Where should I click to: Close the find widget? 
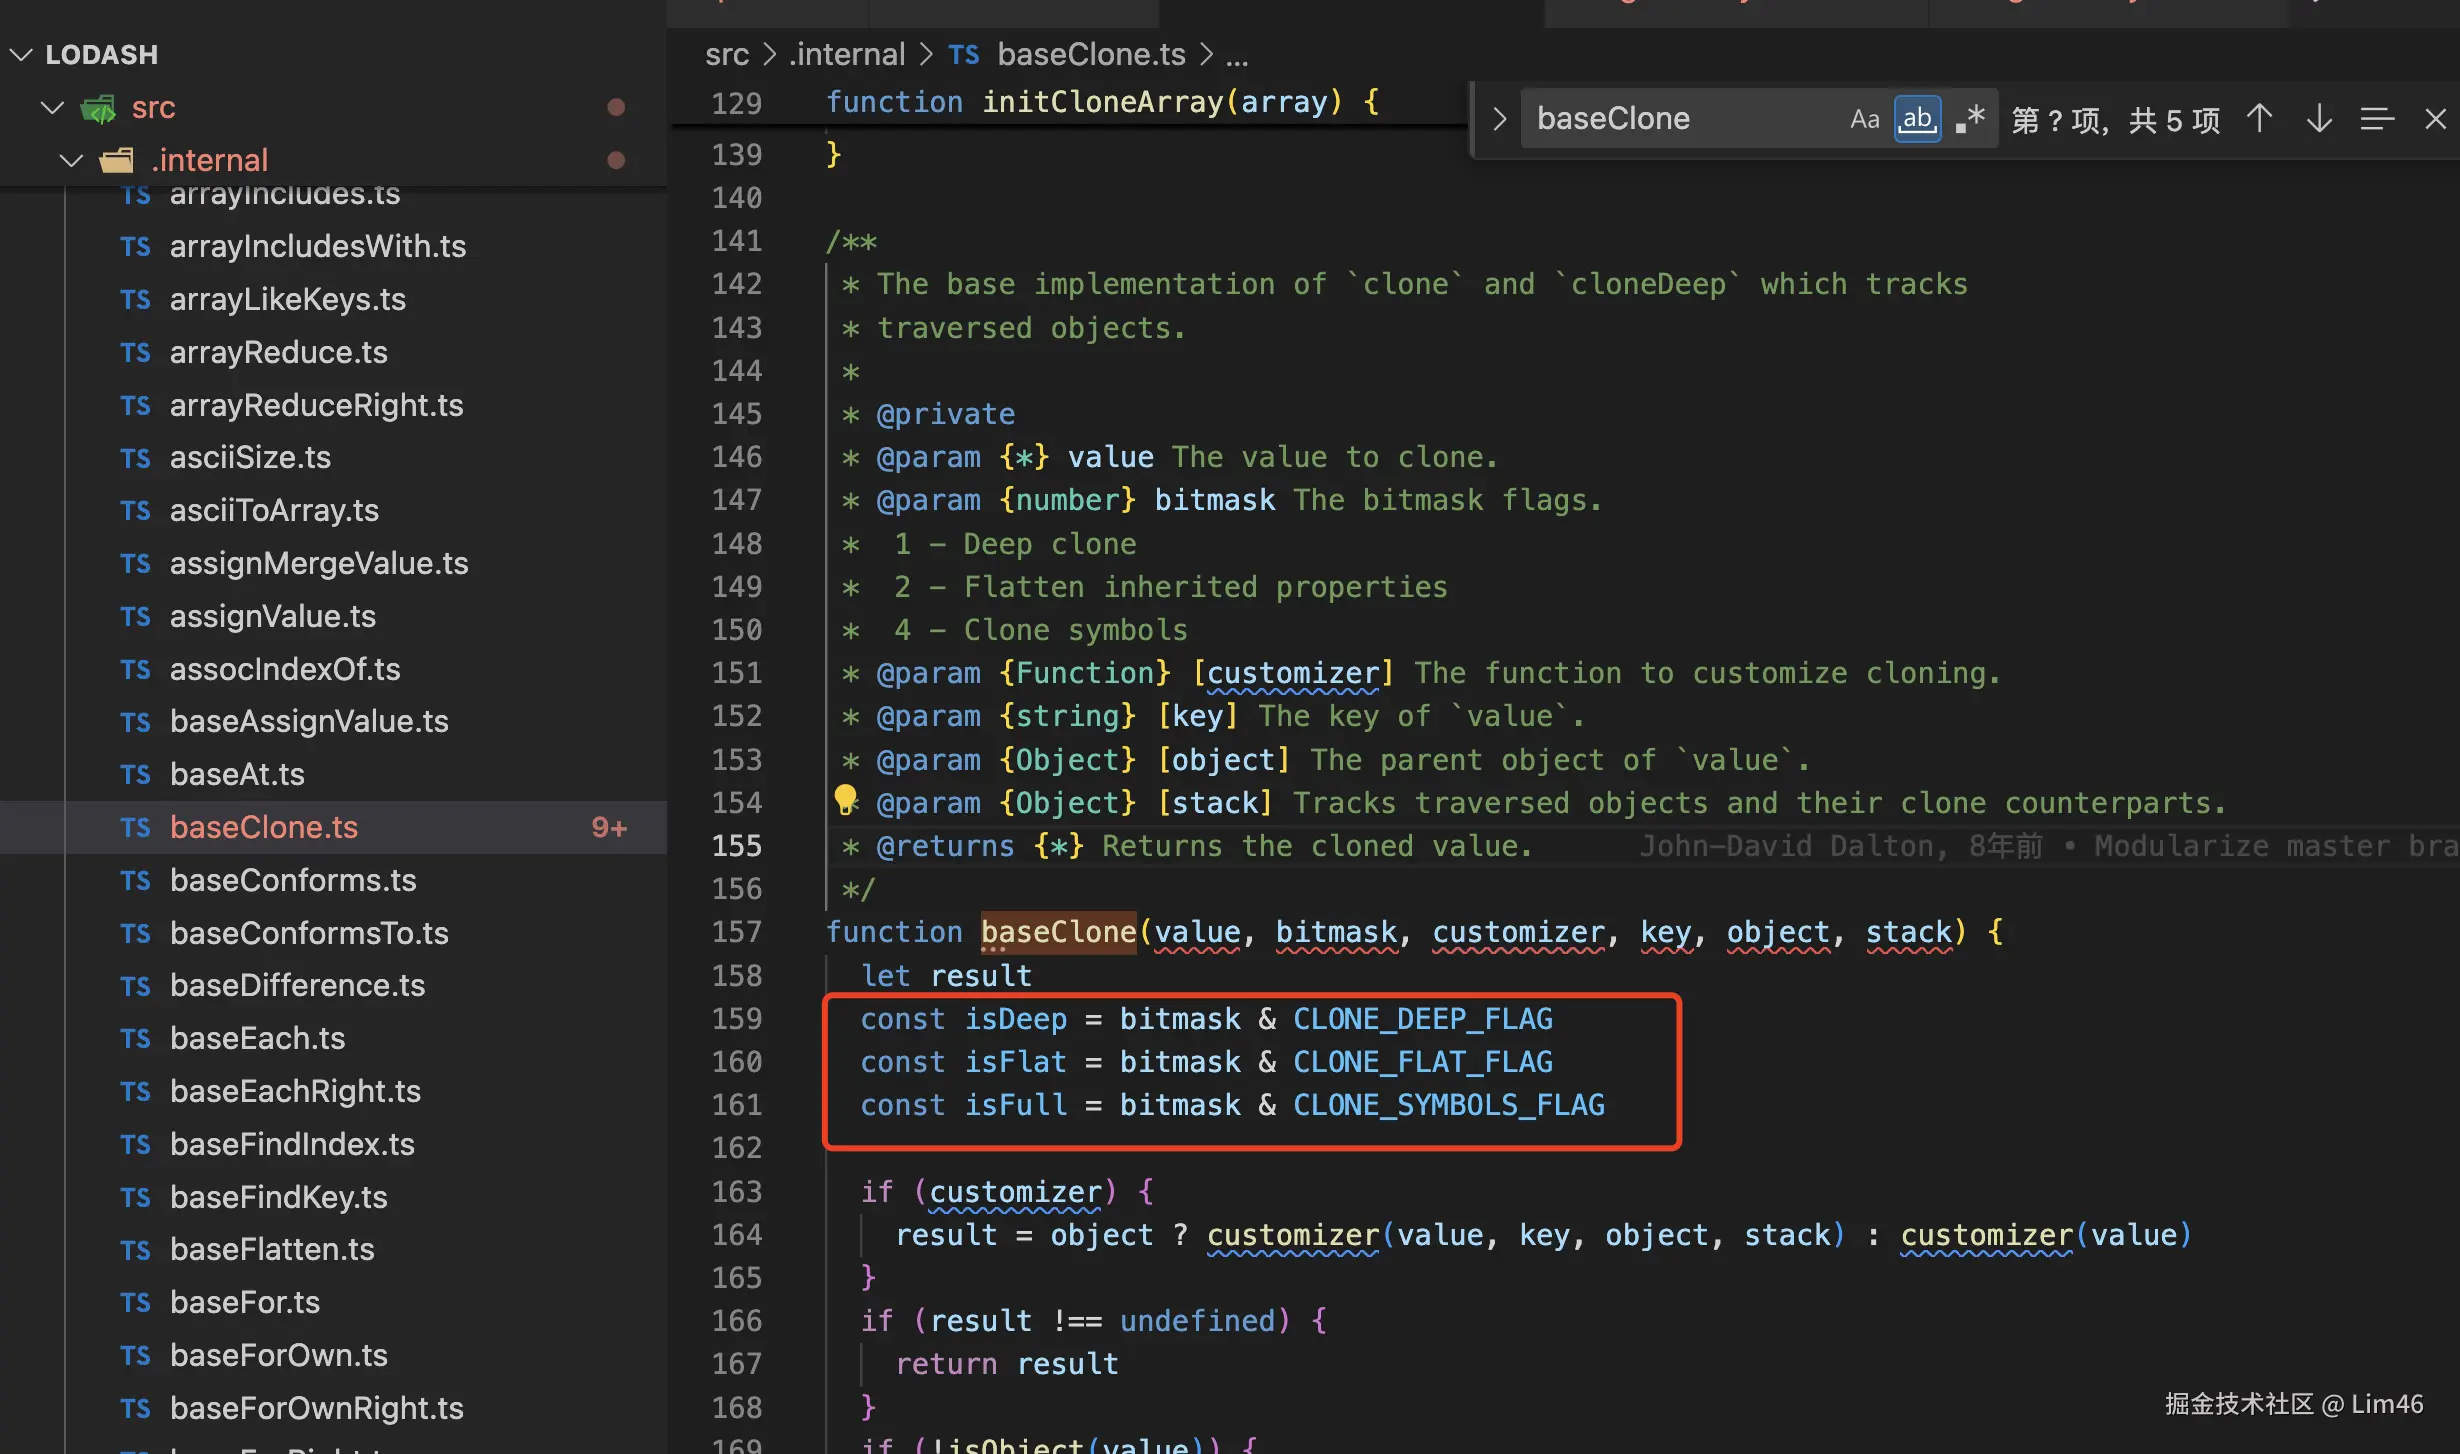tap(2435, 119)
